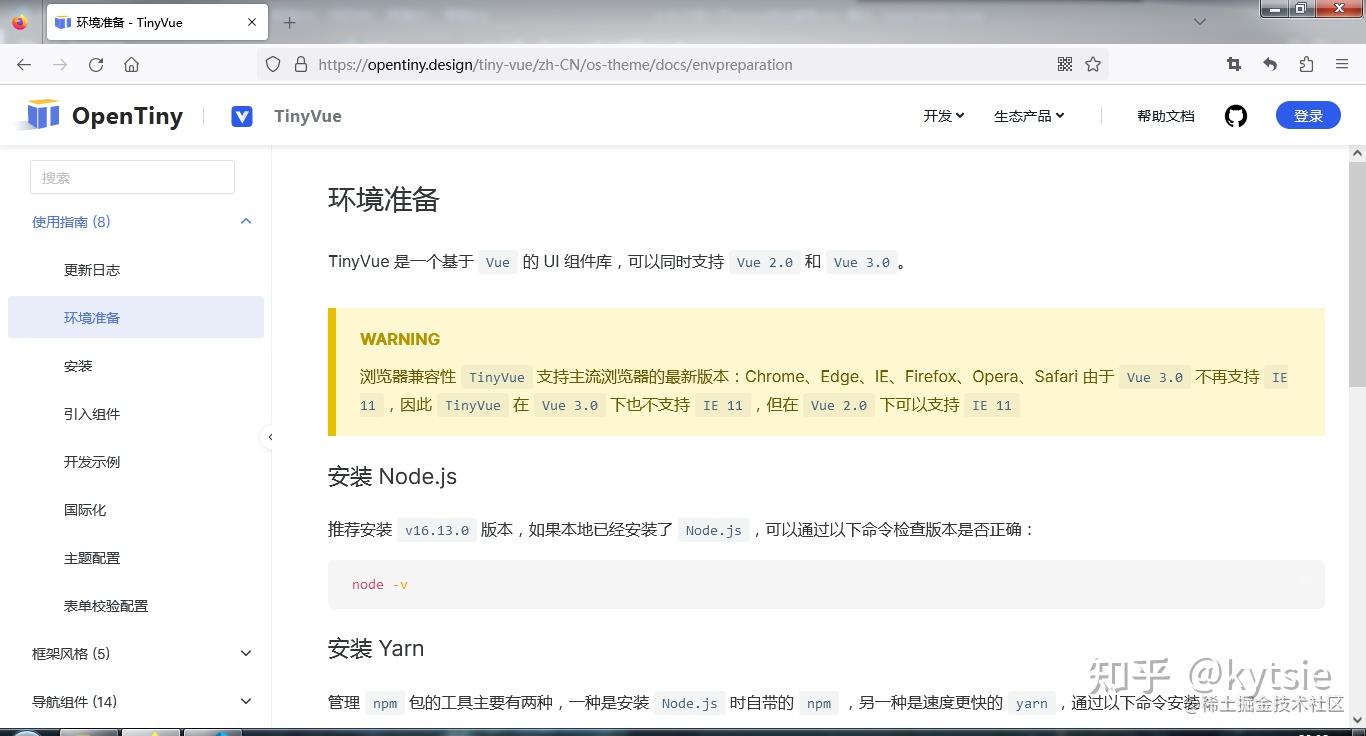Click the 登录 button

point(1308,116)
